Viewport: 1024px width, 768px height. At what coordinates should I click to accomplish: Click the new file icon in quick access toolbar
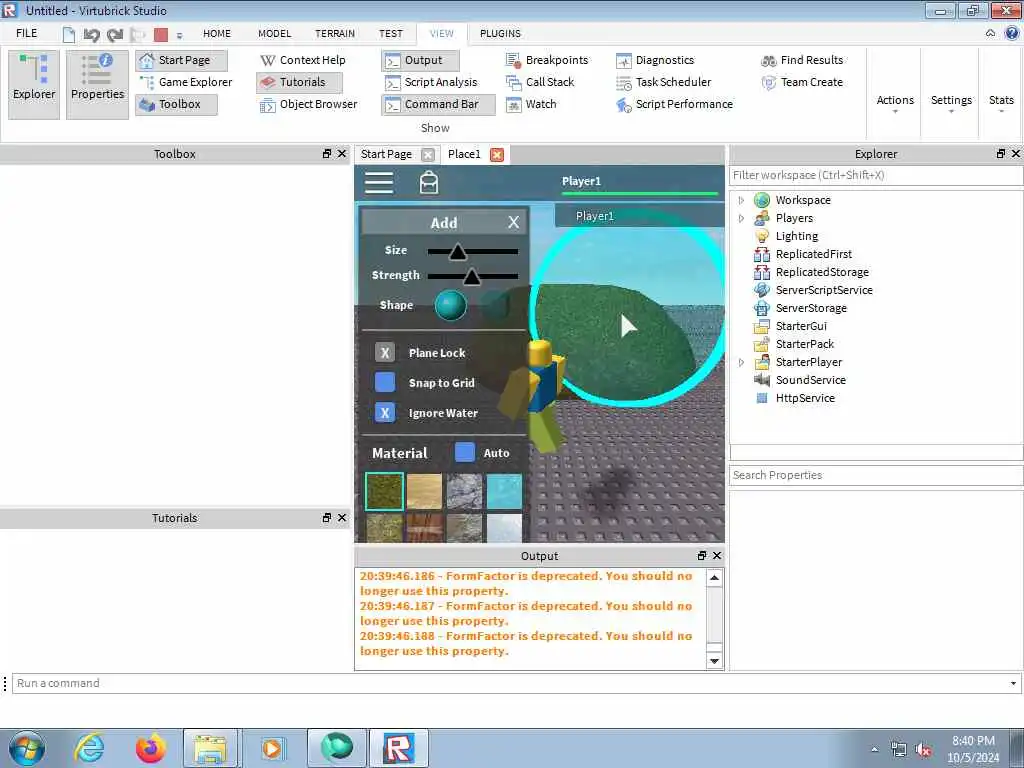pos(69,34)
